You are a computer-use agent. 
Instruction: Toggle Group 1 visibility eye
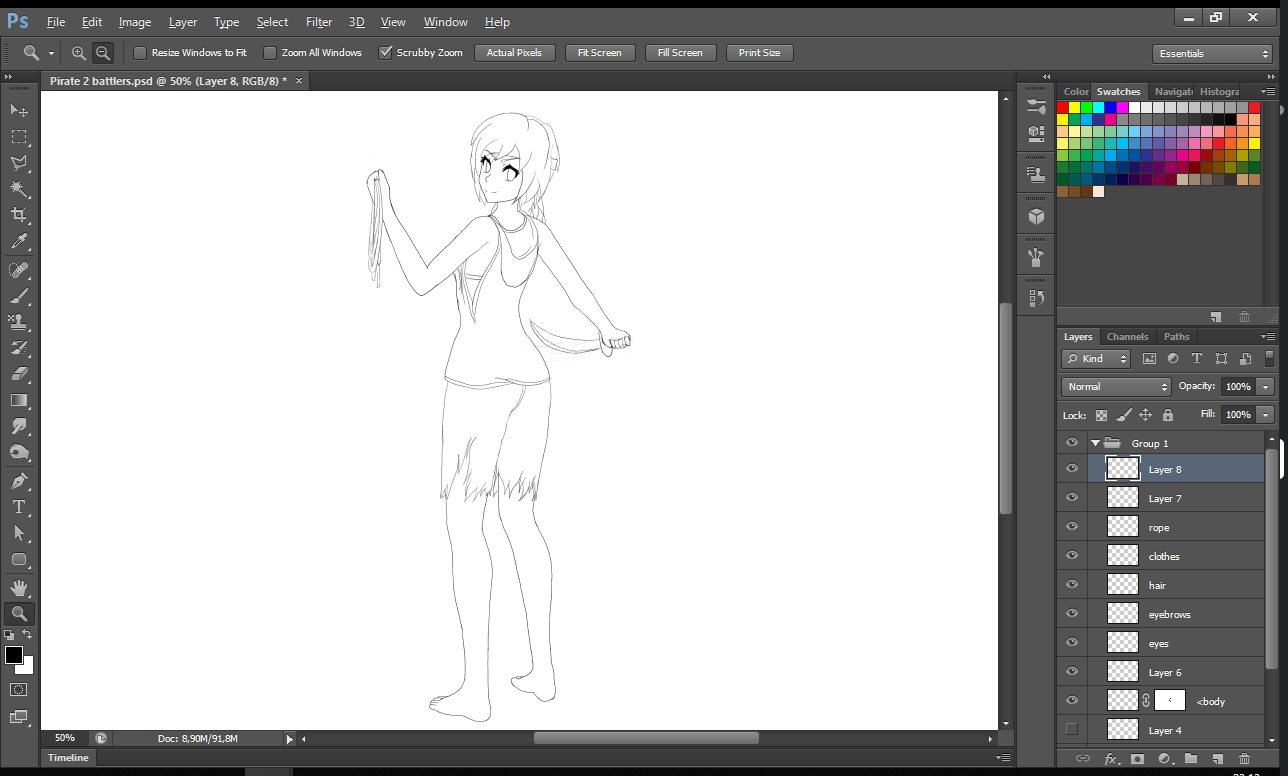(x=1072, y=442)
